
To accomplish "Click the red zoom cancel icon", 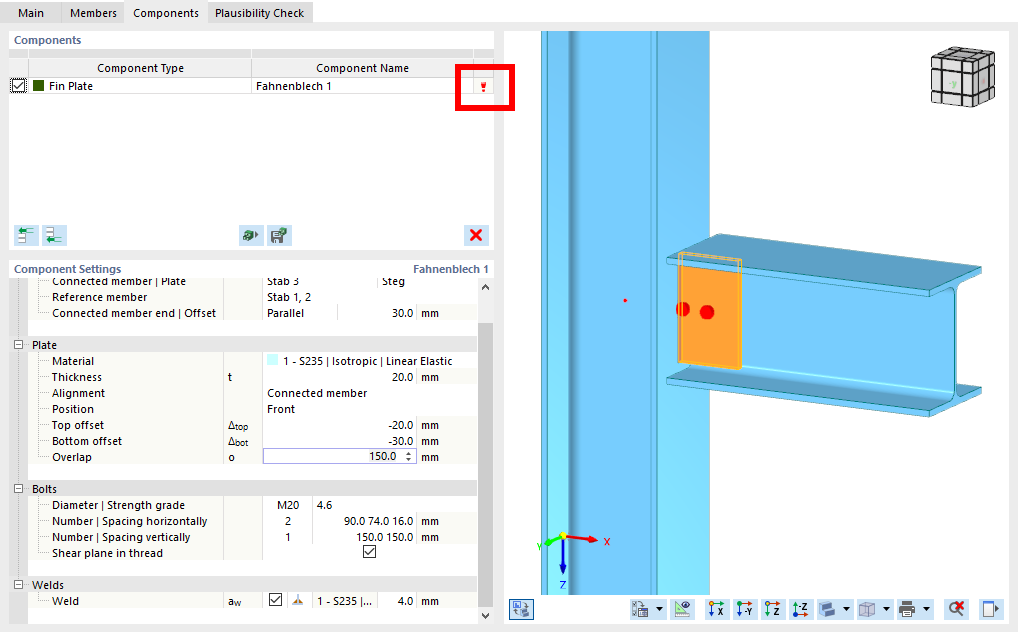I will click(958, 609).
